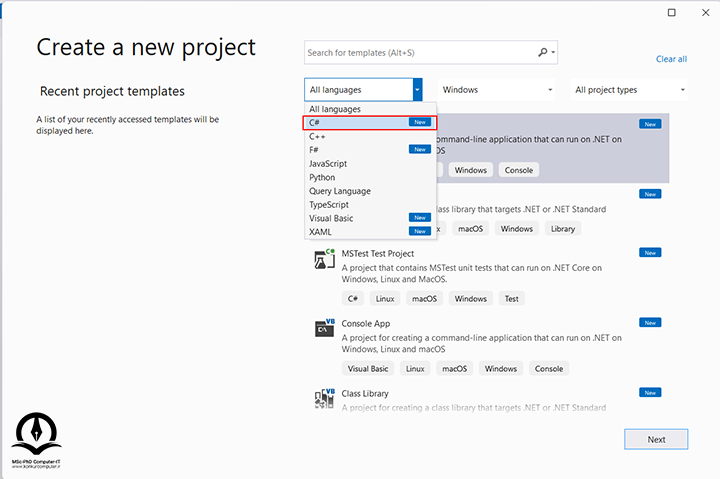Select the MSTest Test Project template
The height and width of the screenshot is (479, 720).
click(489, 276)
